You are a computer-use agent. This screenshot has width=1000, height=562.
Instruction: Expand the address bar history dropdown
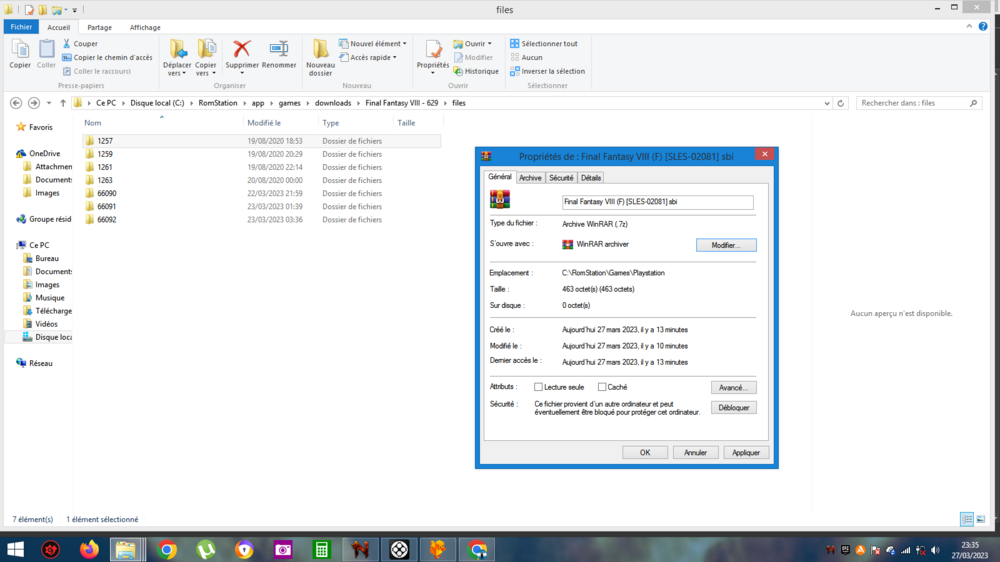(x=826, y=103)
